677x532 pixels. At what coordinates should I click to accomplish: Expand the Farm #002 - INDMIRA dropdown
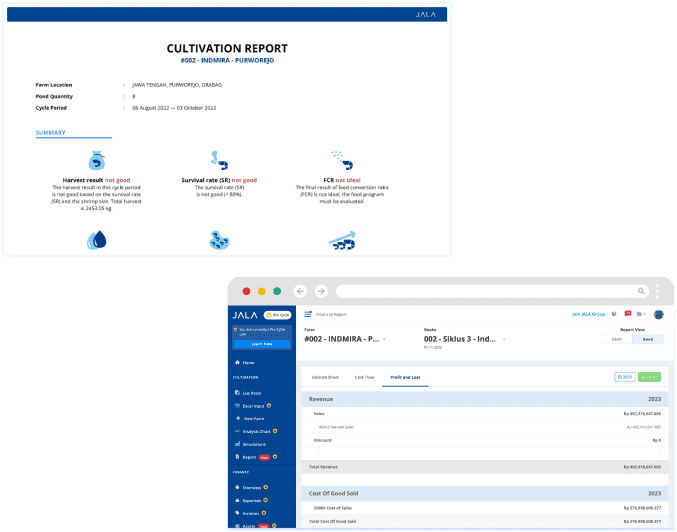click(x=384, y=339)
